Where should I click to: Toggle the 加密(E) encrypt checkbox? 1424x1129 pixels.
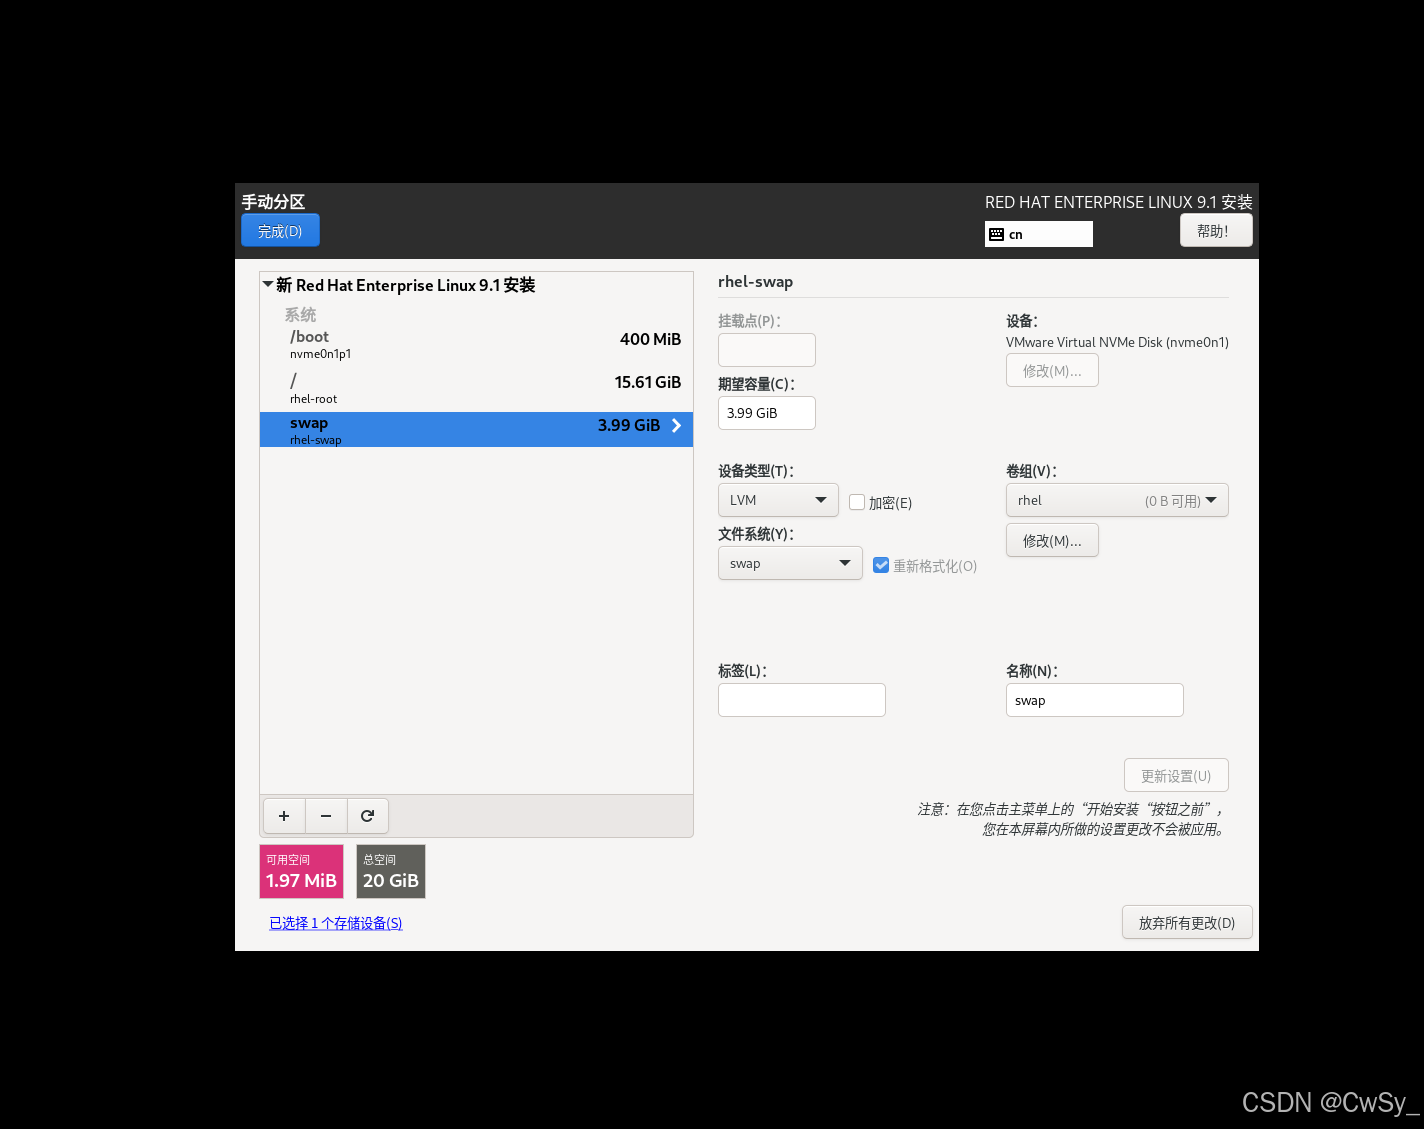coord(857,502)
